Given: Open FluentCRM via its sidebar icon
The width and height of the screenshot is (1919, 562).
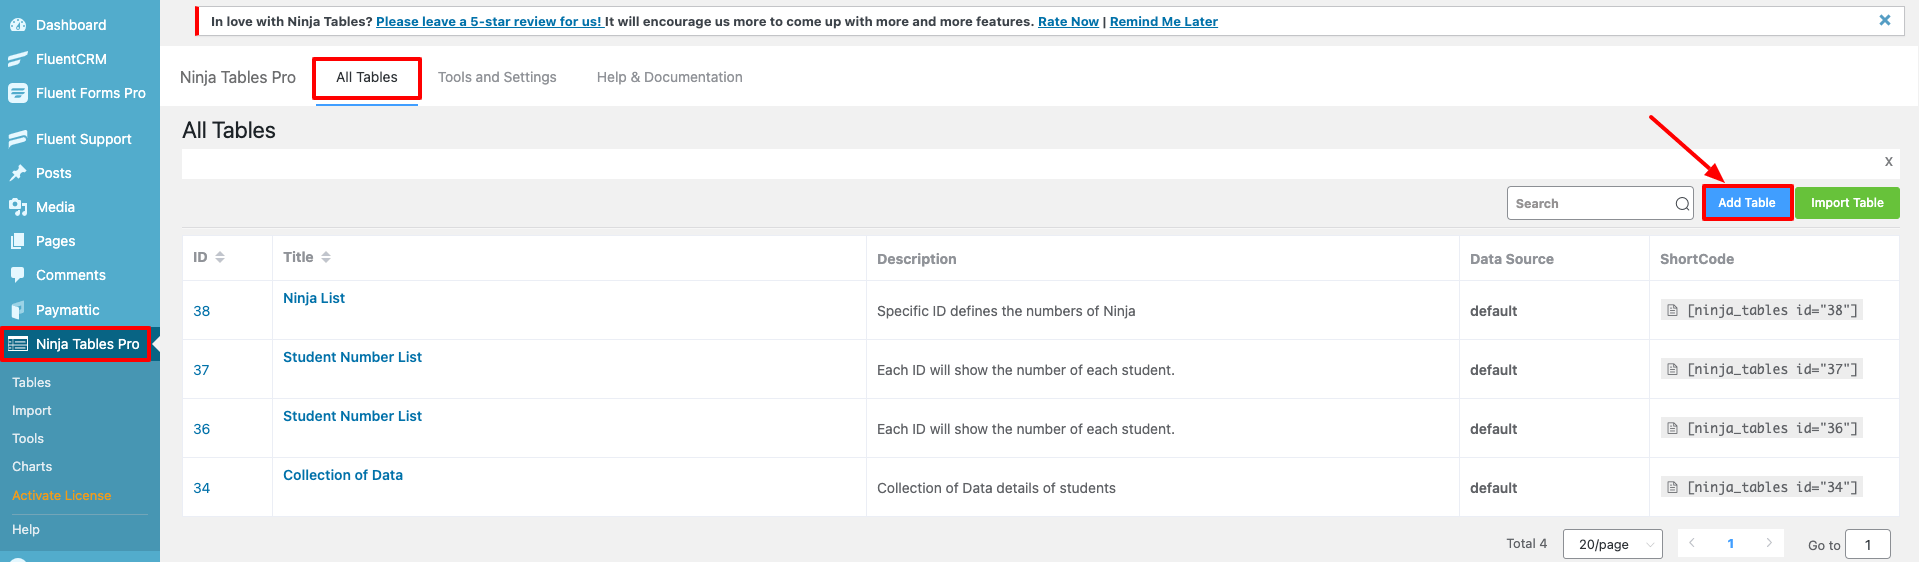Looking at the screenshot, I should click(x=17, y=59).
